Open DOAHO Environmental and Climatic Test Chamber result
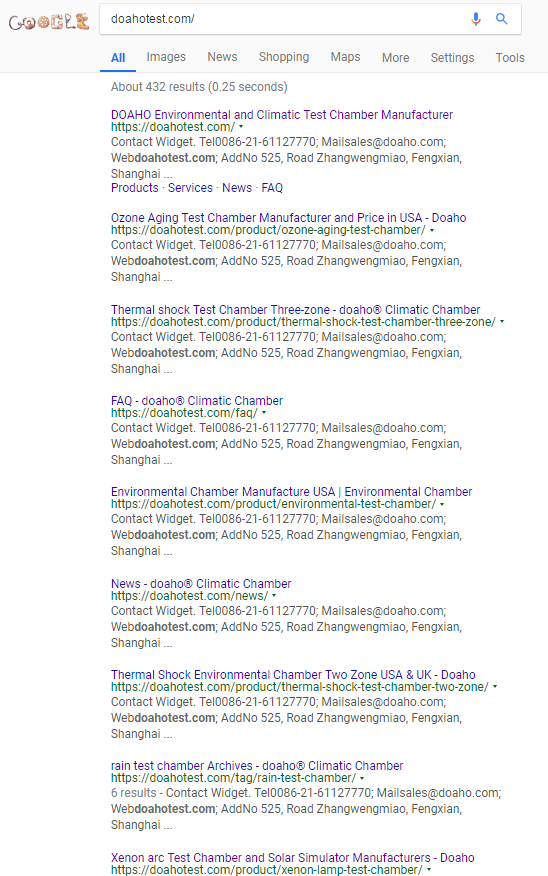Image resolution: width=548 pixels, height=876 pixels. point(282,115)
